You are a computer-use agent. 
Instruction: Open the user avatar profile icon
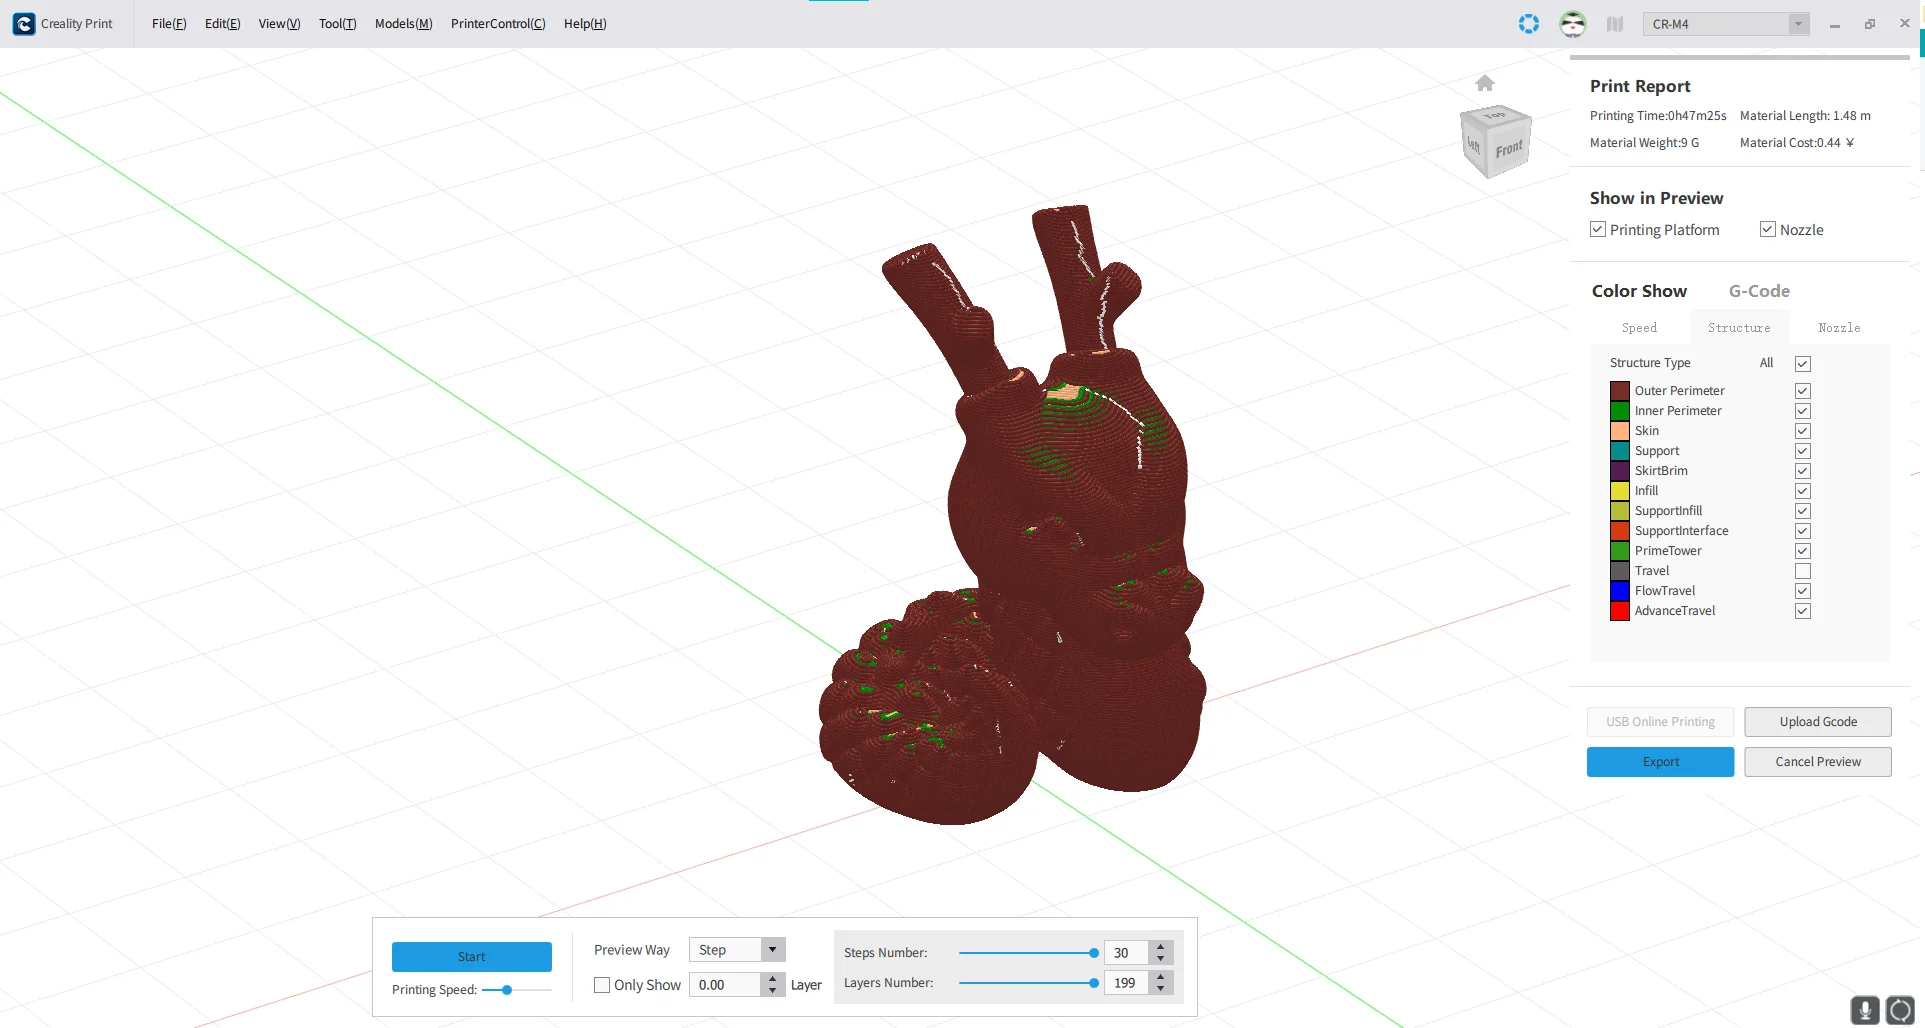1572,24
